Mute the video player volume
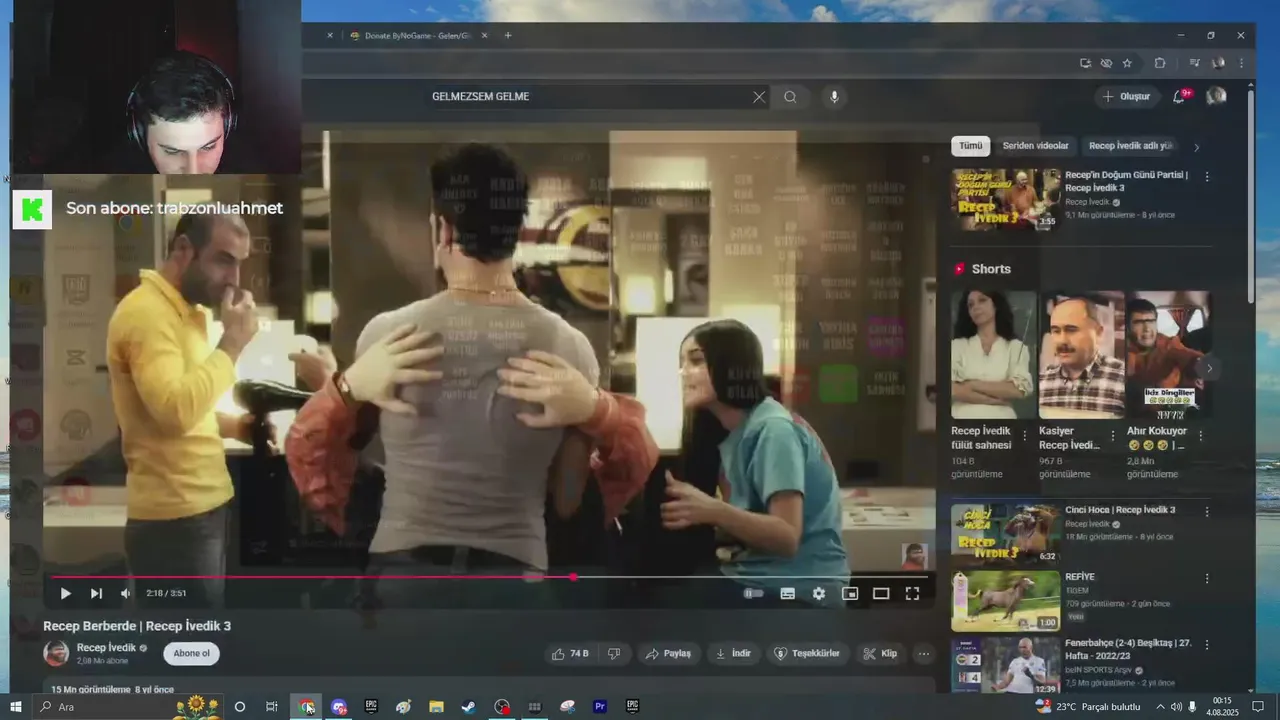Viewport: 1280px width, 720px height. (x=126, y=593)
